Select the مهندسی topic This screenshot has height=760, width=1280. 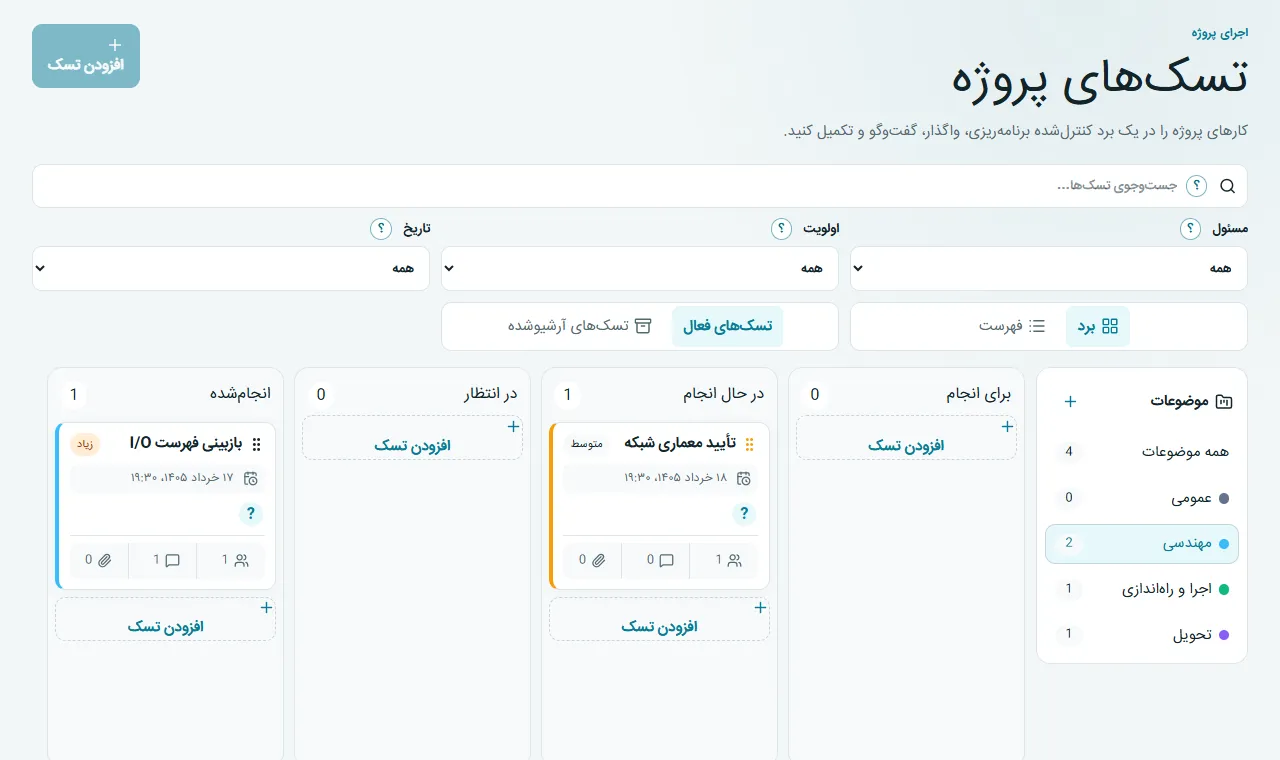pos(1142,543)
